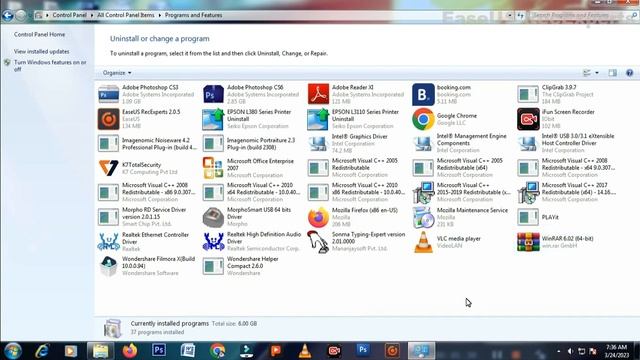Select the Adobe Photoshop CS3 program icon

(109, 94)
